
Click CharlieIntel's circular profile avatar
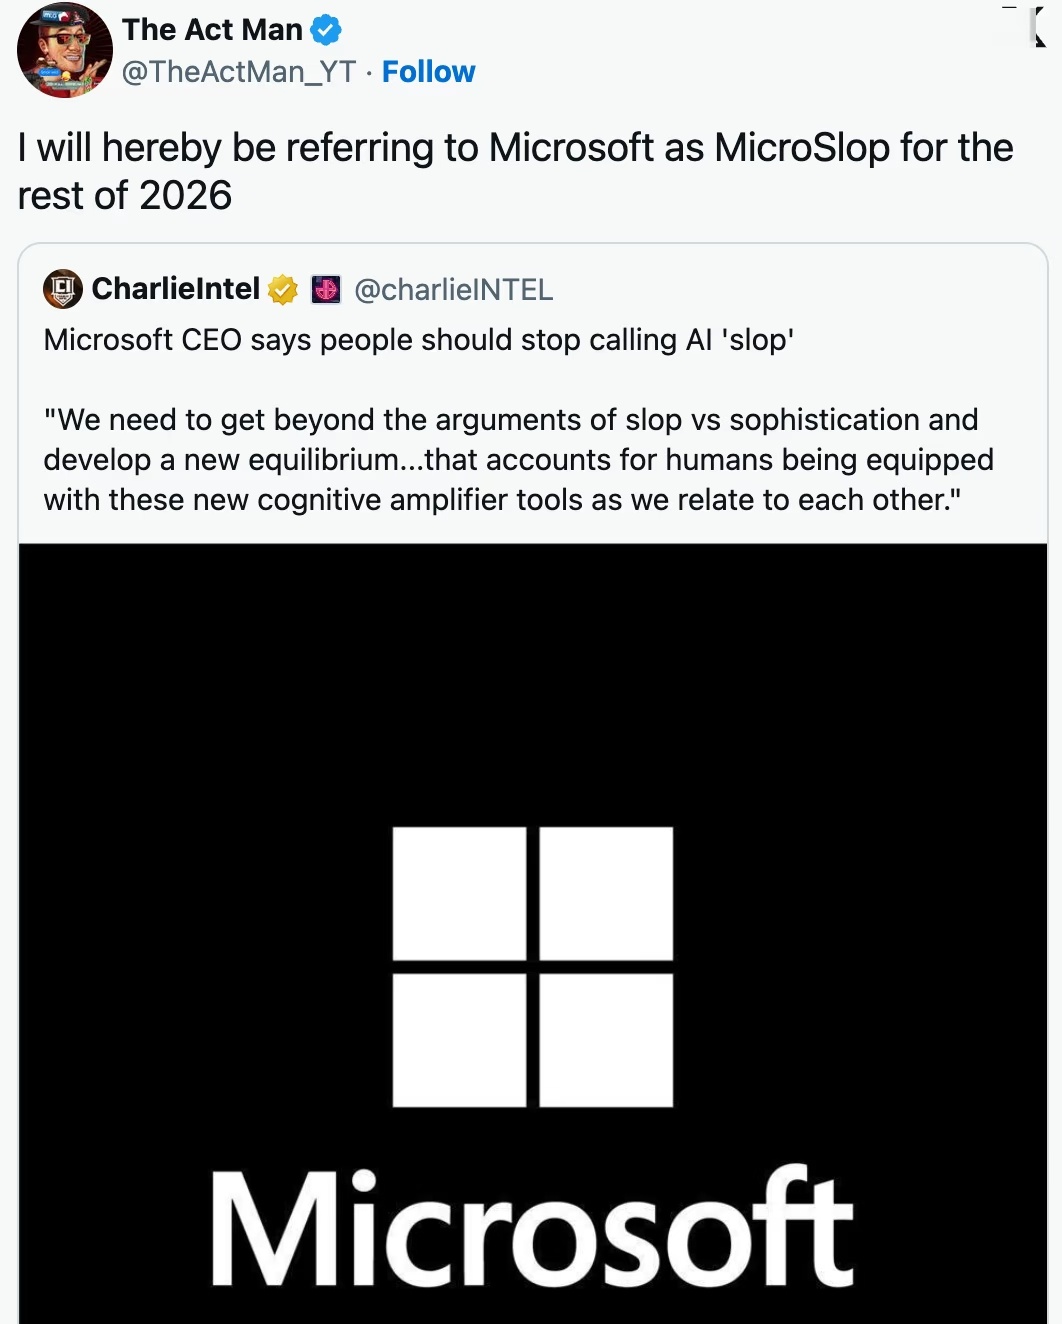[61, 290]
